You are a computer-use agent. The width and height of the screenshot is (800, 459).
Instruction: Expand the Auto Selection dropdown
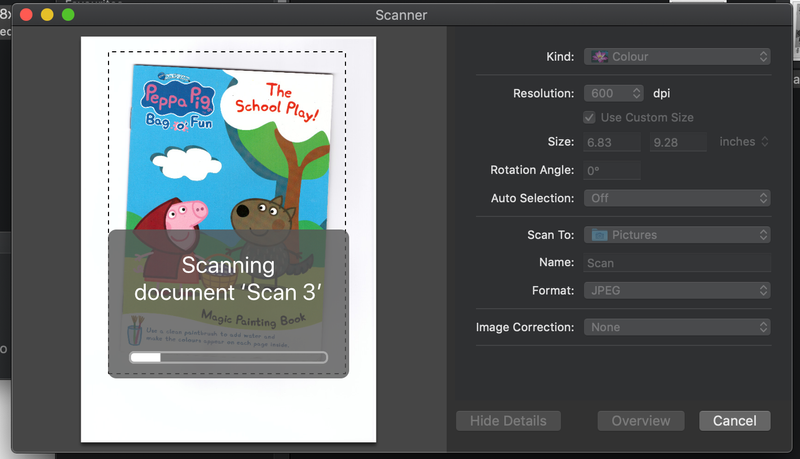[x=677, y=198]
